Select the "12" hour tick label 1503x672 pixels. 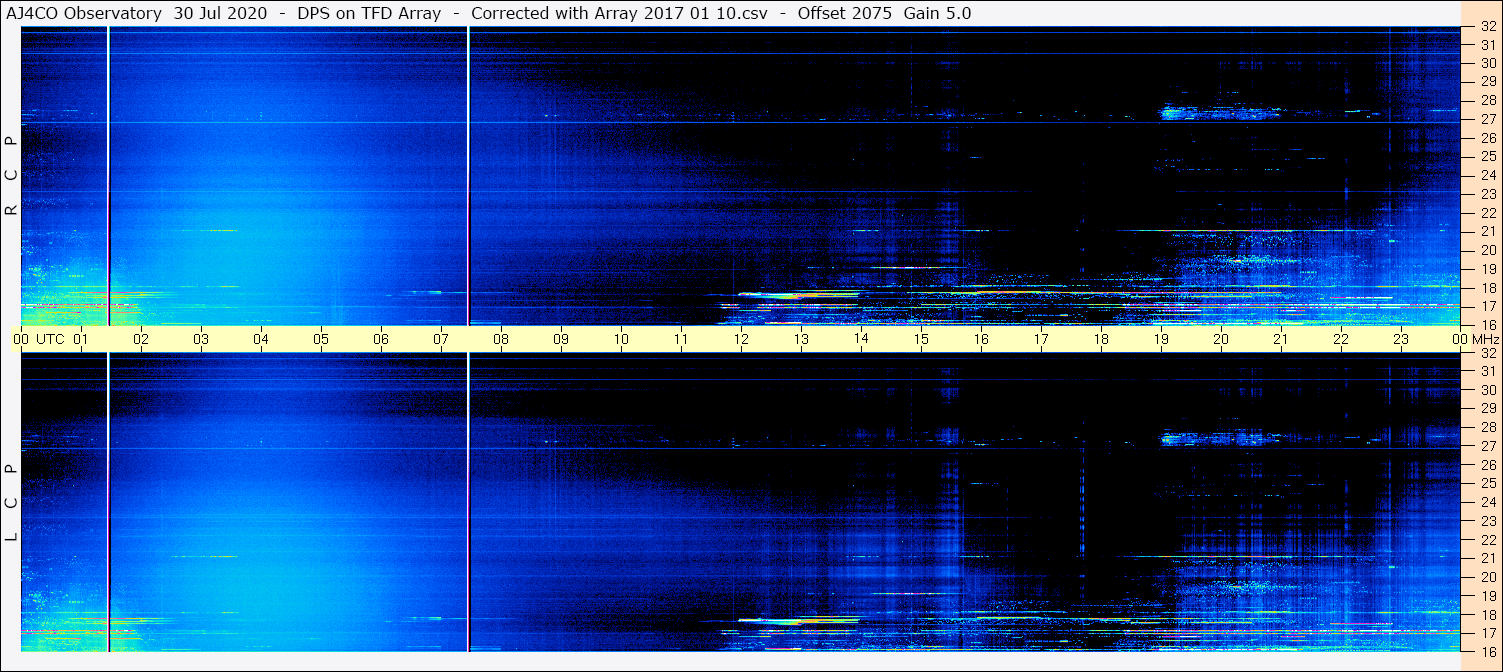pos(741,339)
